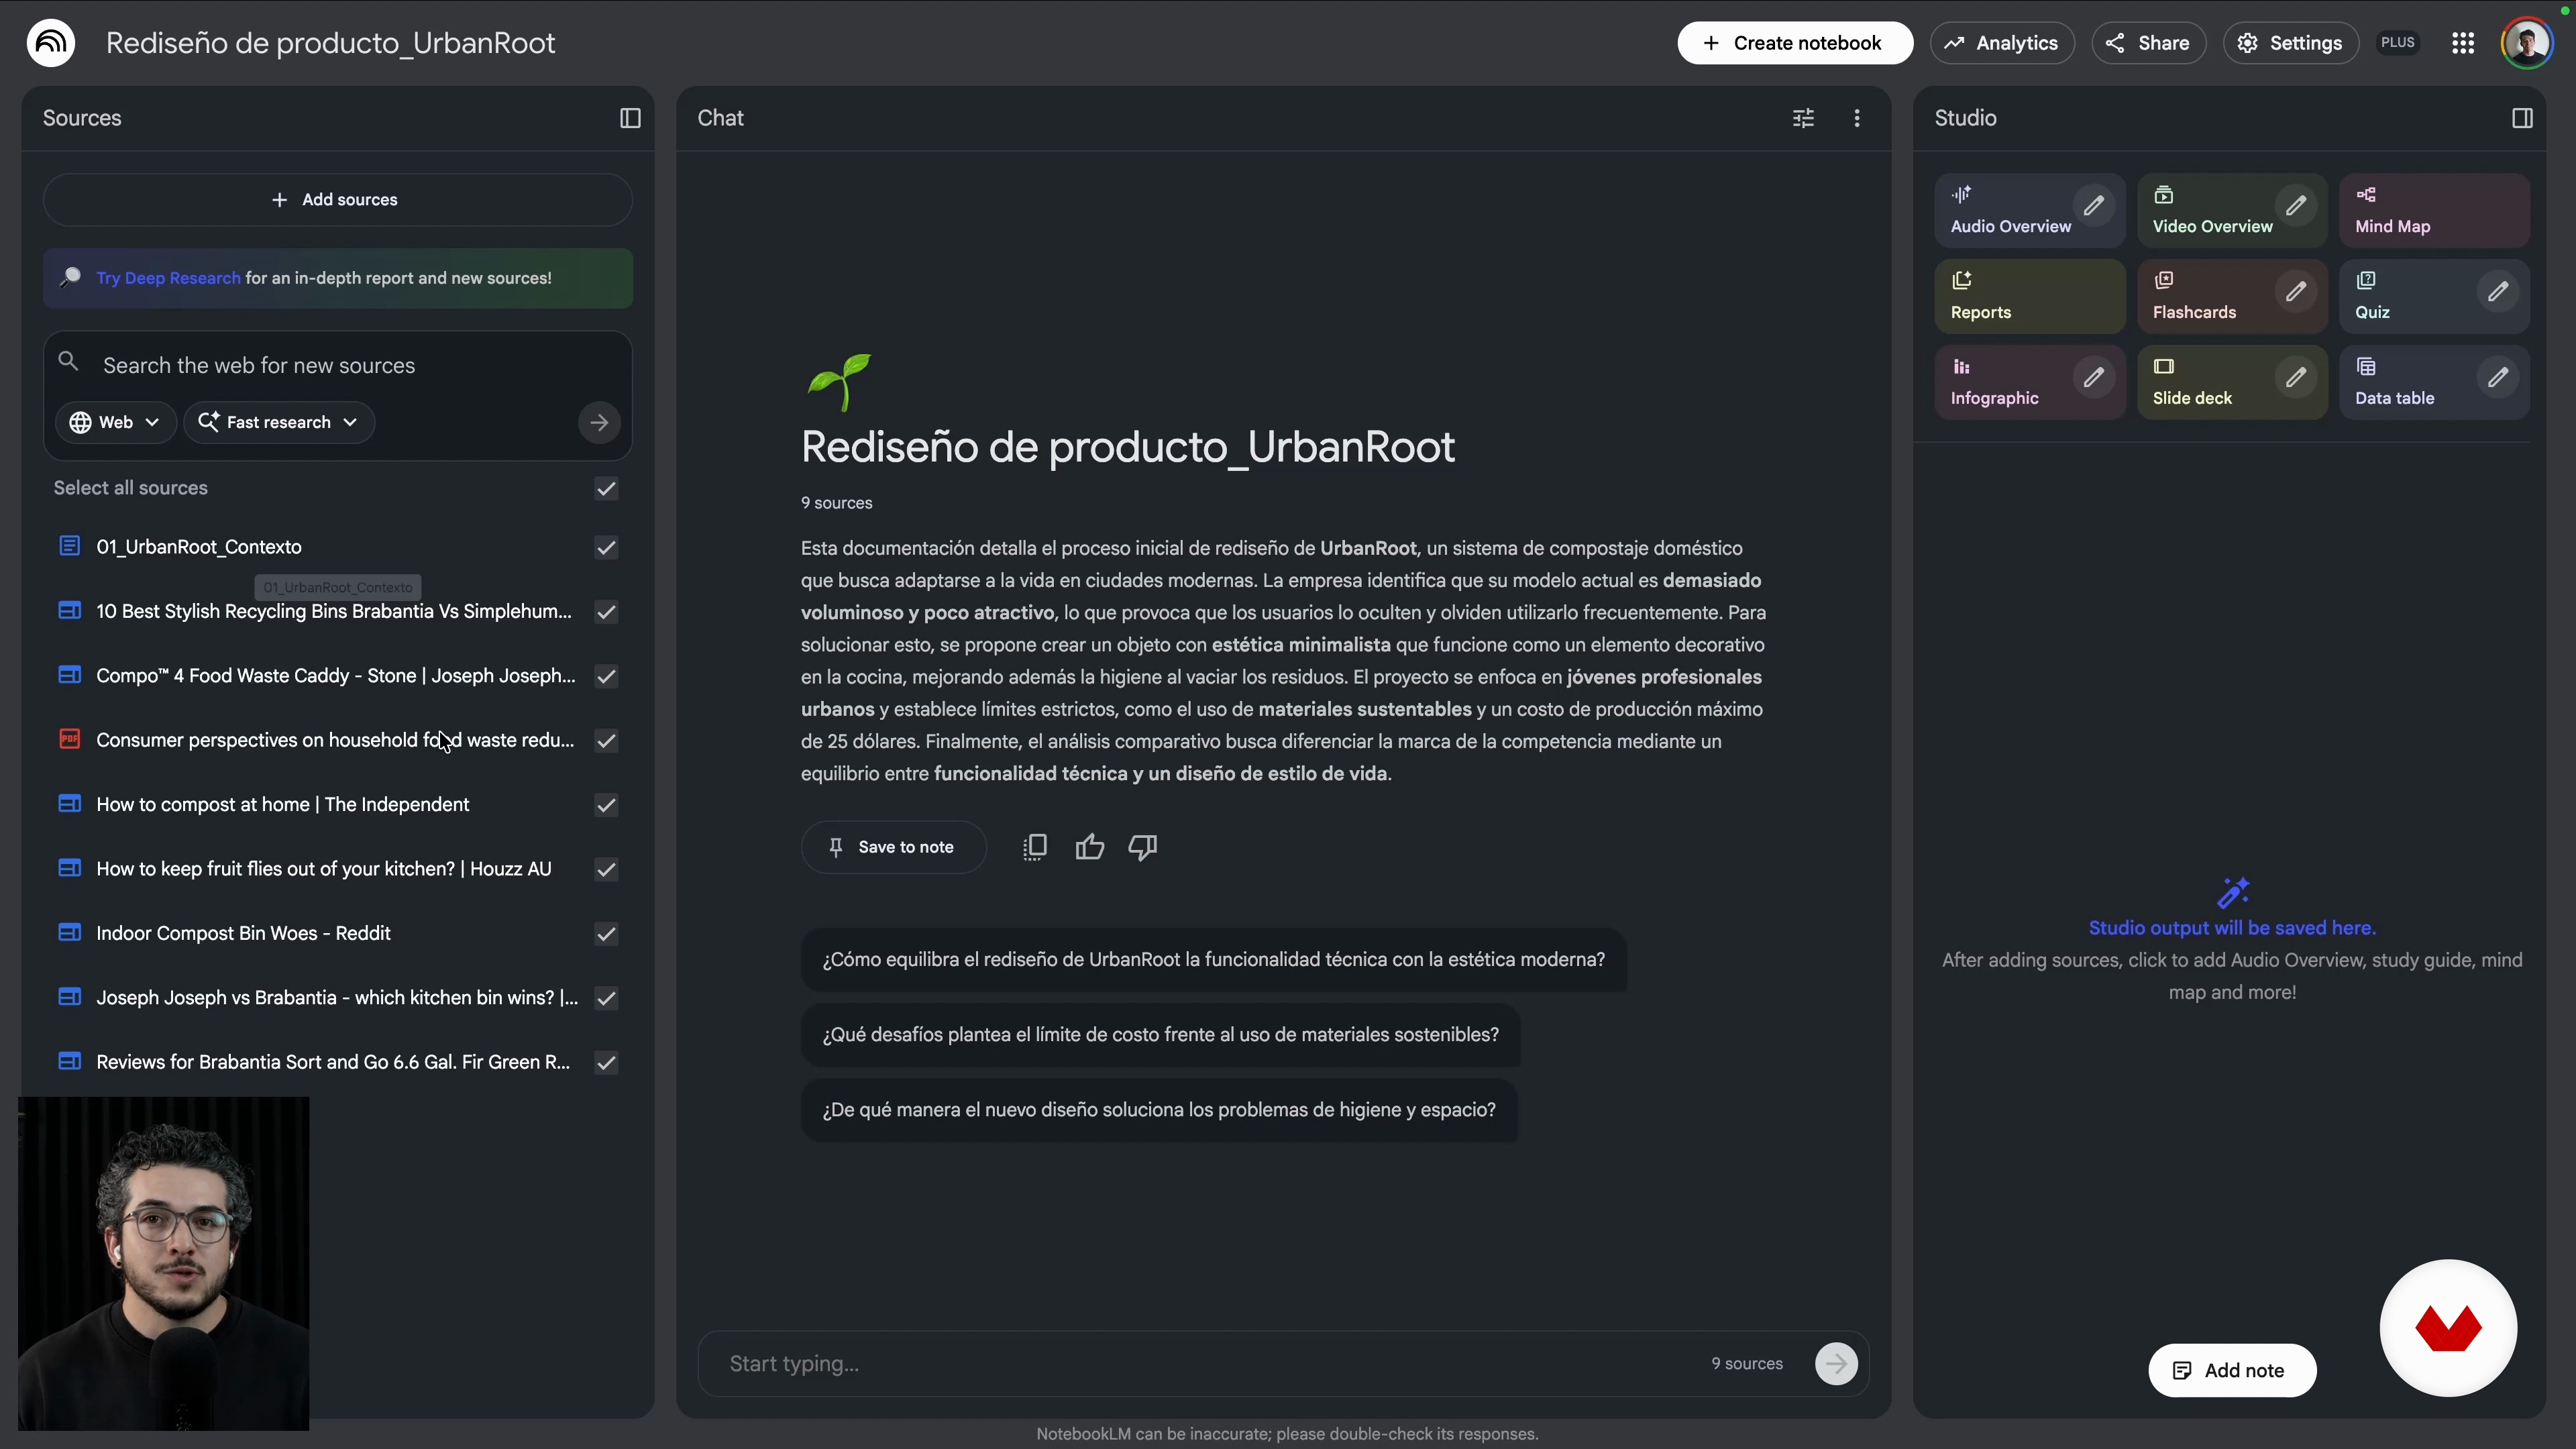Click the search magnifier icon in Sources
Image resolution: width=2576 pixels, height=1449 pixels.
[68, 362]
